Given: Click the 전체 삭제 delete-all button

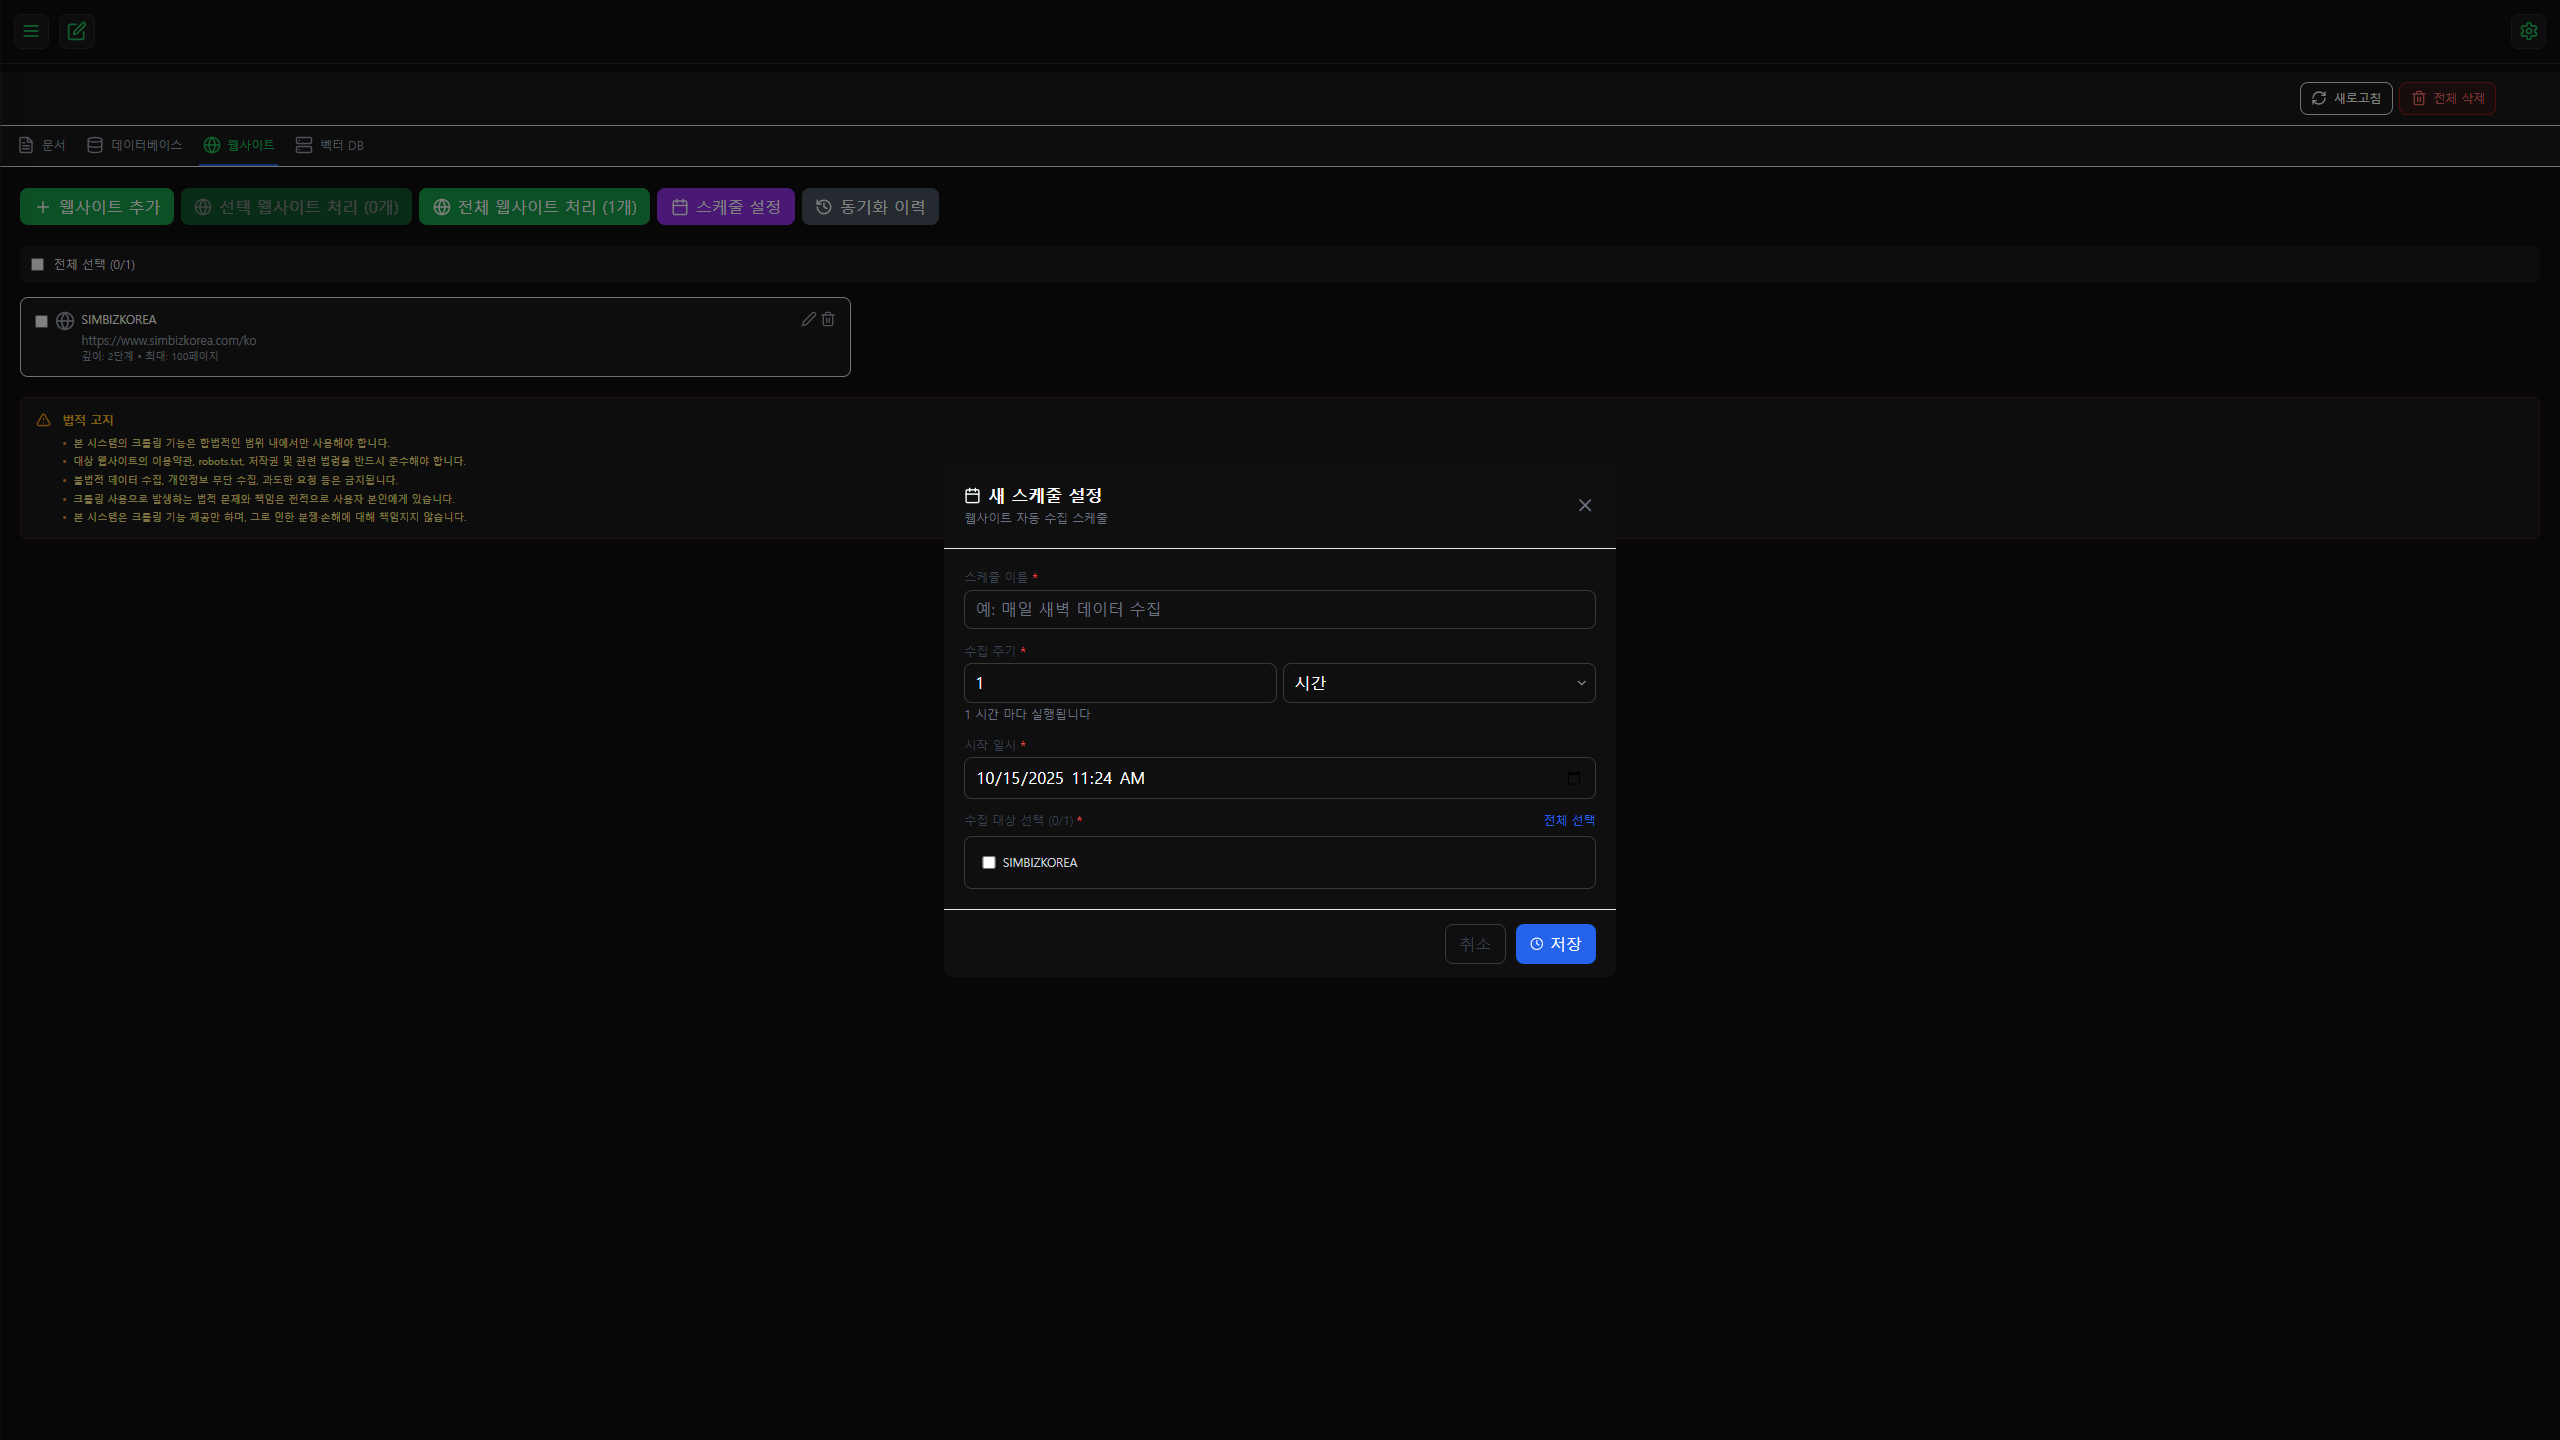Looking at the screenshot, I should 2446,98.
